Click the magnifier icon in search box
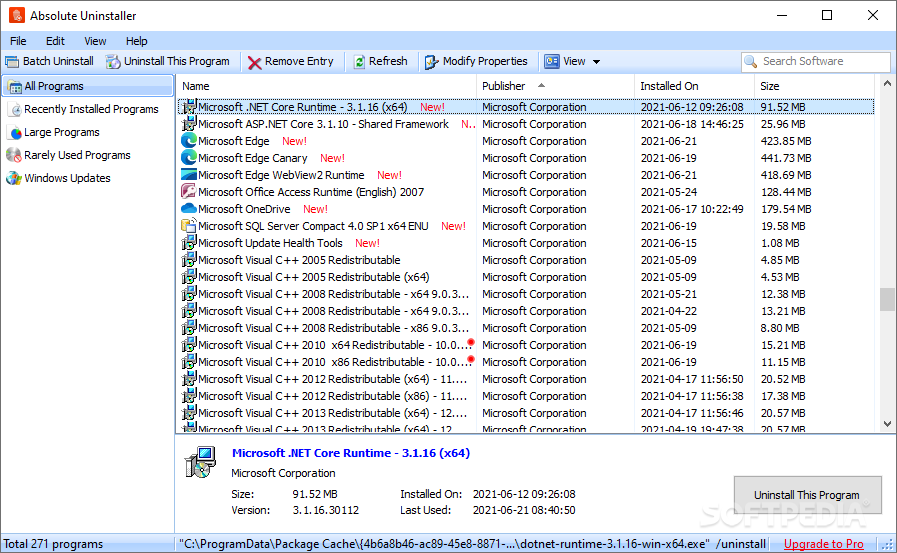The height and width of the screenshot is (553, 897). (x=751, y=61)
